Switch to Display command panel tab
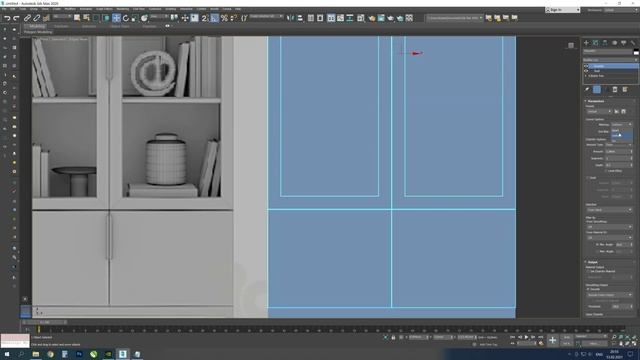 click(x=624, y=43)
